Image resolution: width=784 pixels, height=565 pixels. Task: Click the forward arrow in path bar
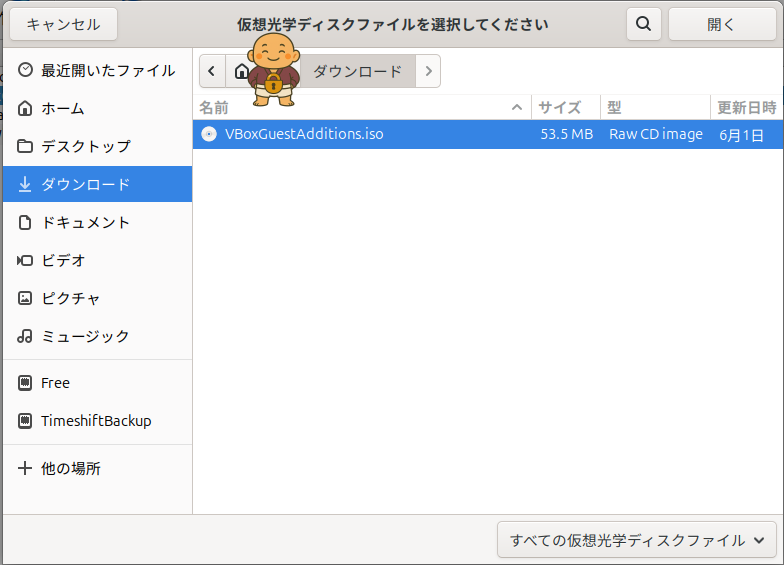[x=428, y=71]
